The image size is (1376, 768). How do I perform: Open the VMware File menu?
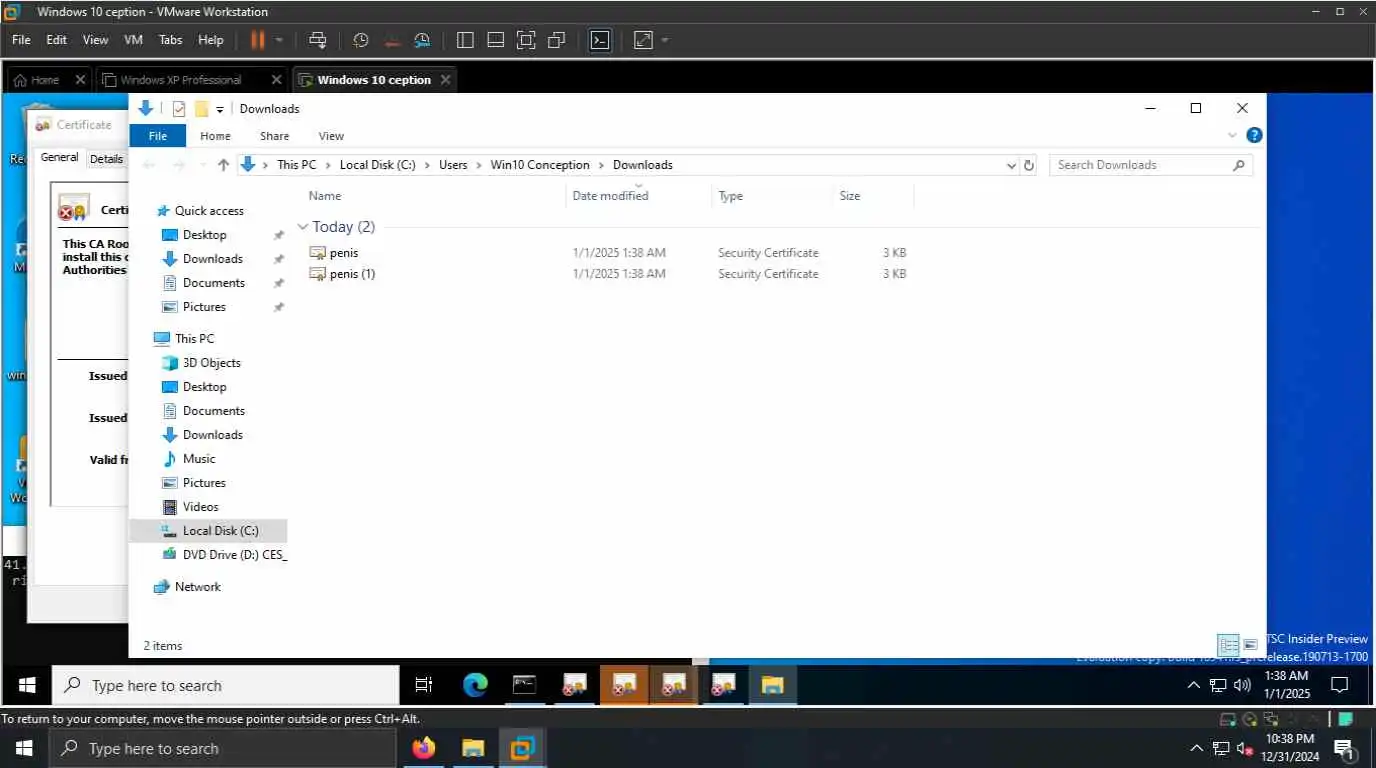[x=21, y=40]
